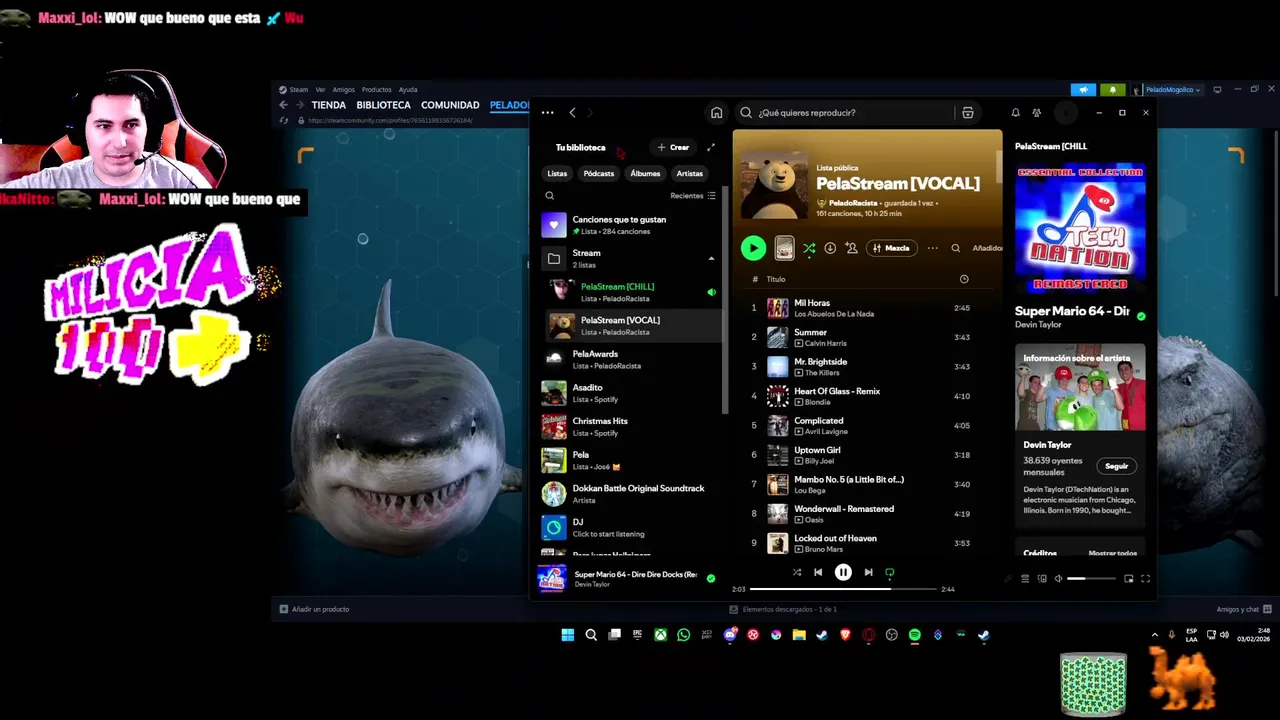1280x720 pixels.
Task: Click the Mezcla button
Action: coord(891,248)
